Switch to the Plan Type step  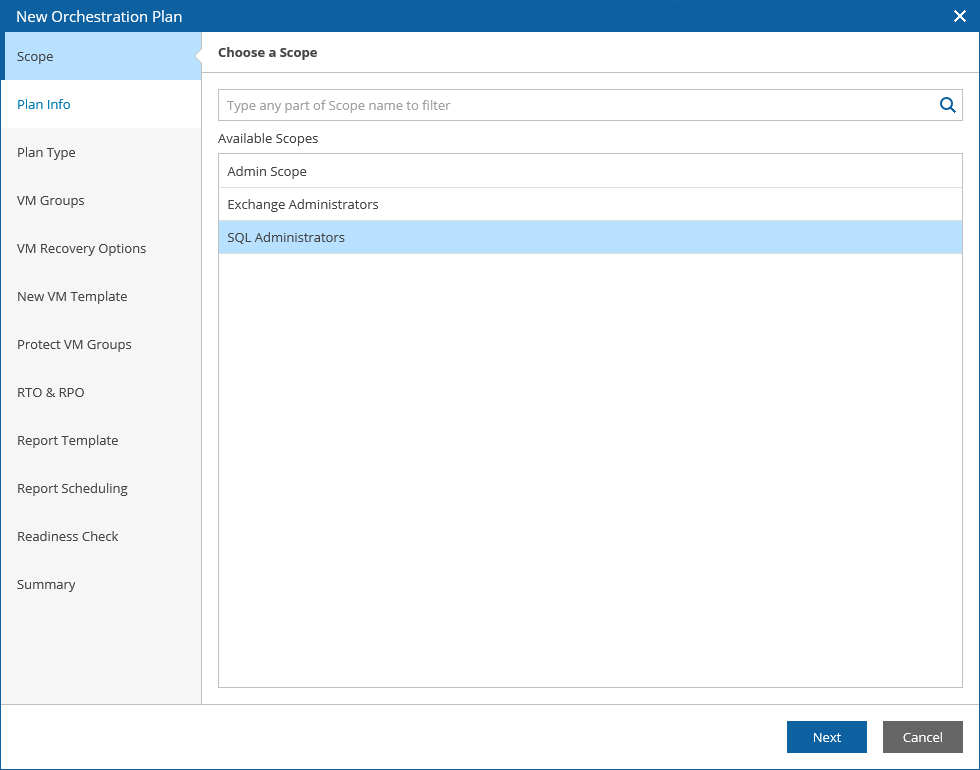[x=46, y=152]
